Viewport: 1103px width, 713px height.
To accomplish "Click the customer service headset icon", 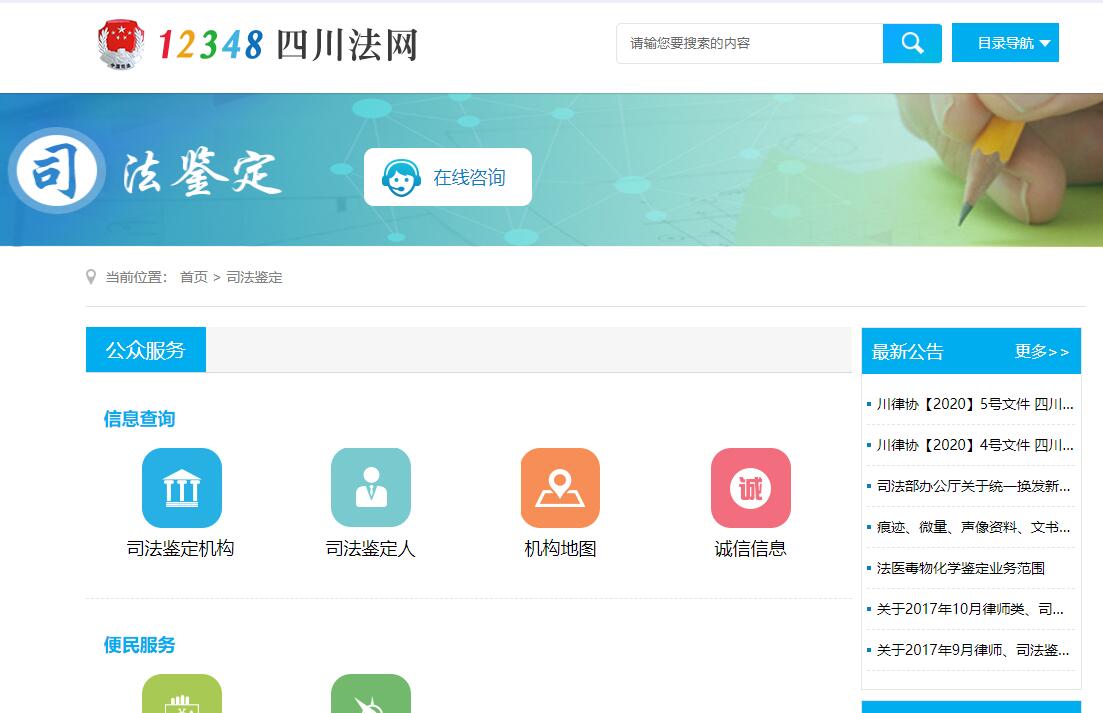I will [401, 178].
